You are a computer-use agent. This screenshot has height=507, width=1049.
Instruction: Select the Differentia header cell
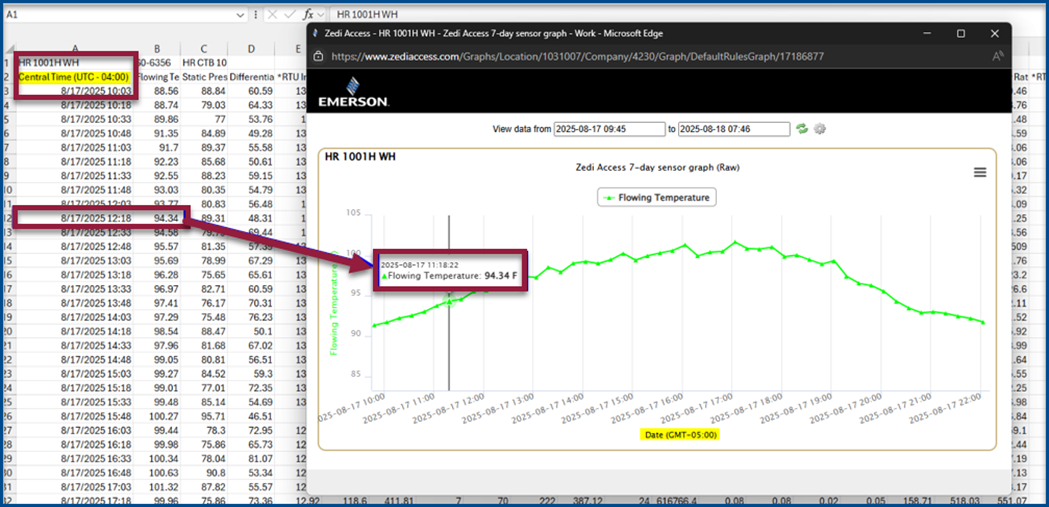[x=251, y=77]
